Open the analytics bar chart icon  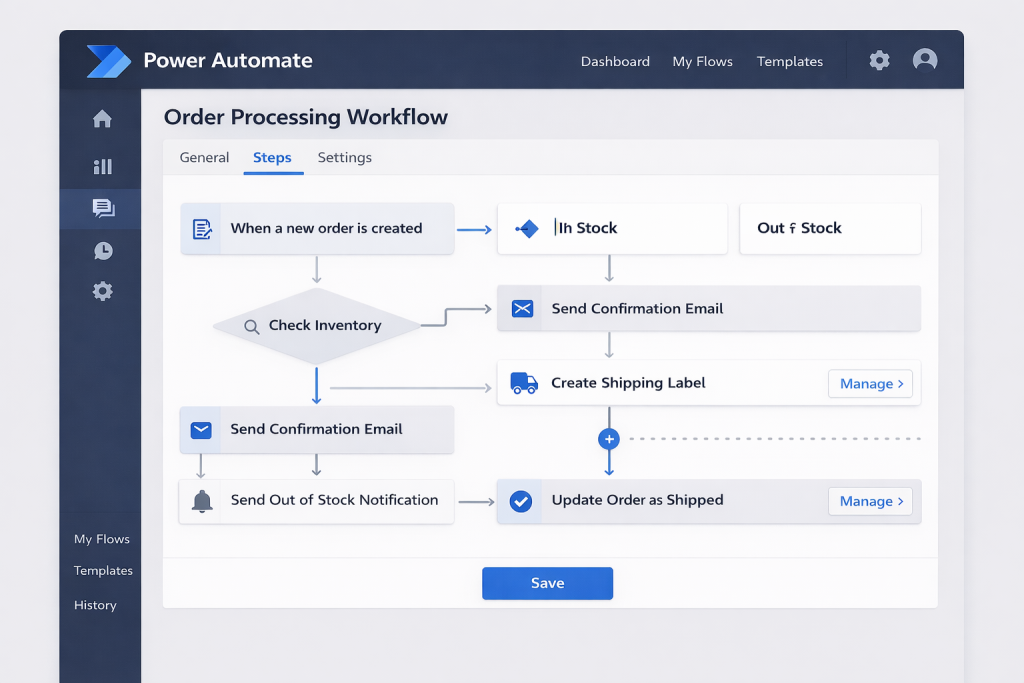point(102,166)
